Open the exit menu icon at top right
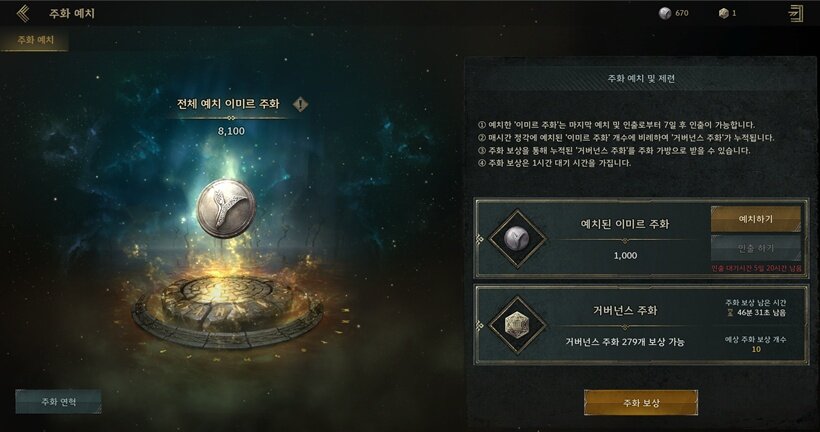Image resolution: width=820 pixels, height=432 pixels. pyautogui.click(x=795, y=14)
